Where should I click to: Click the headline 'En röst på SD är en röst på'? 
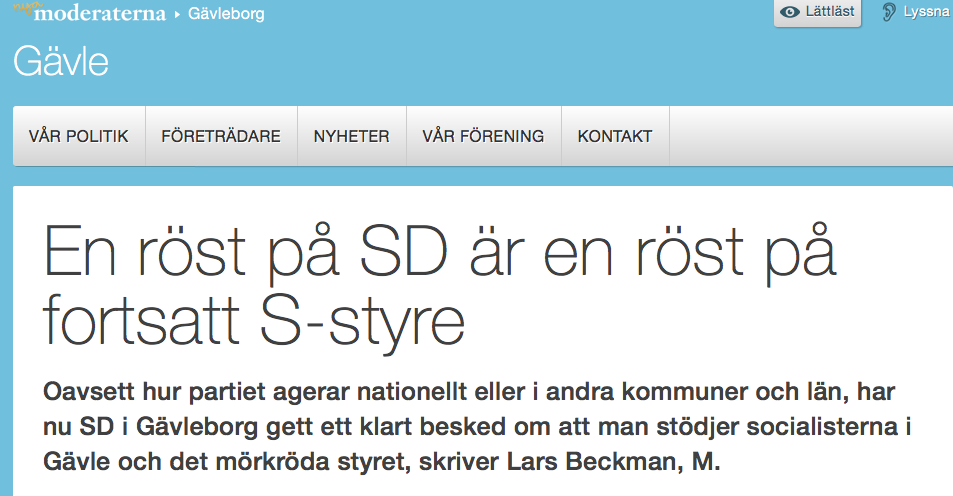(x=440, y=253)
